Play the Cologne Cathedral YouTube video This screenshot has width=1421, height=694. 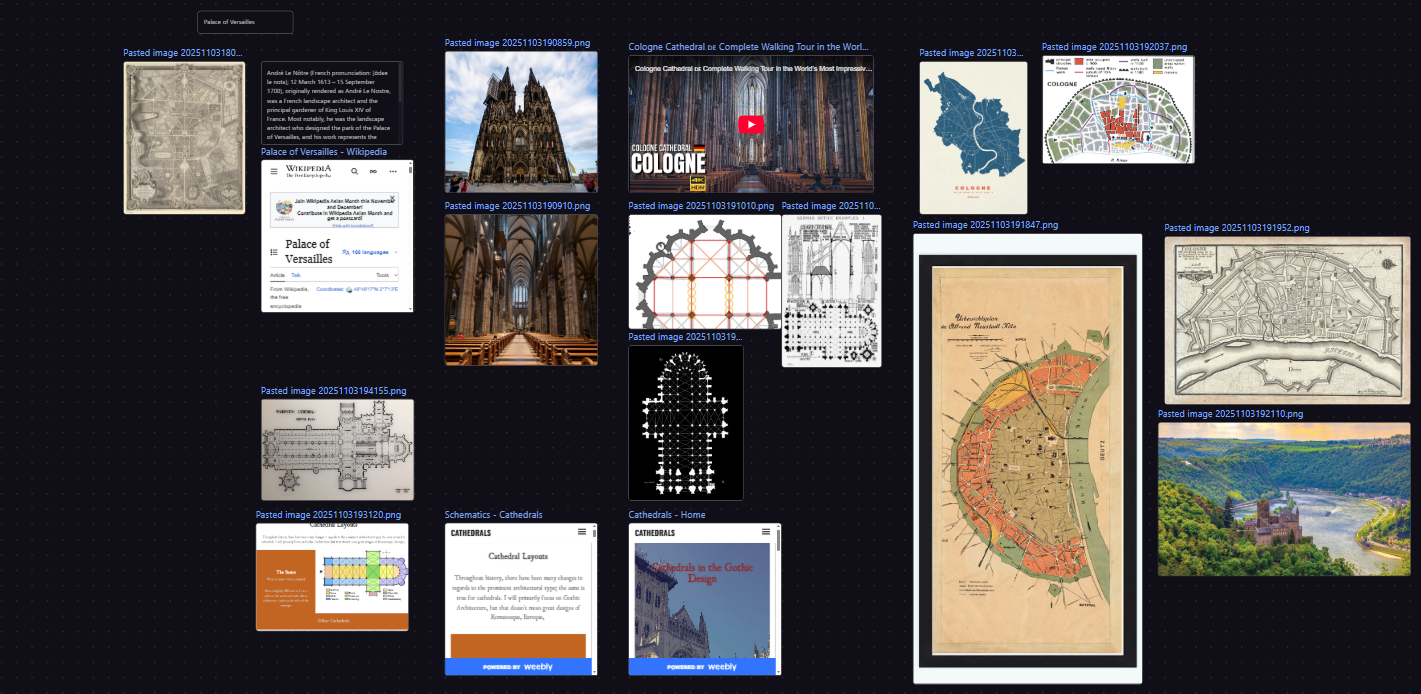(x=751, y=124)
